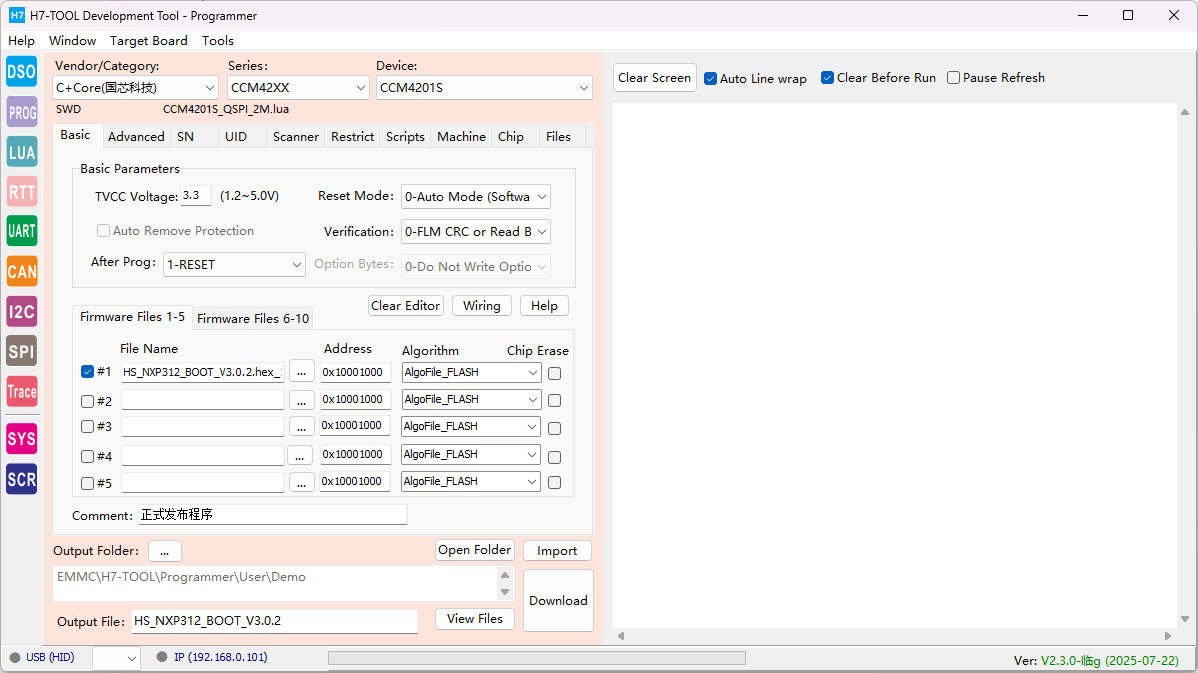1198x673 pixels.
Task: Browse file for firmware slot #1
Action: (x=302, y=372)
